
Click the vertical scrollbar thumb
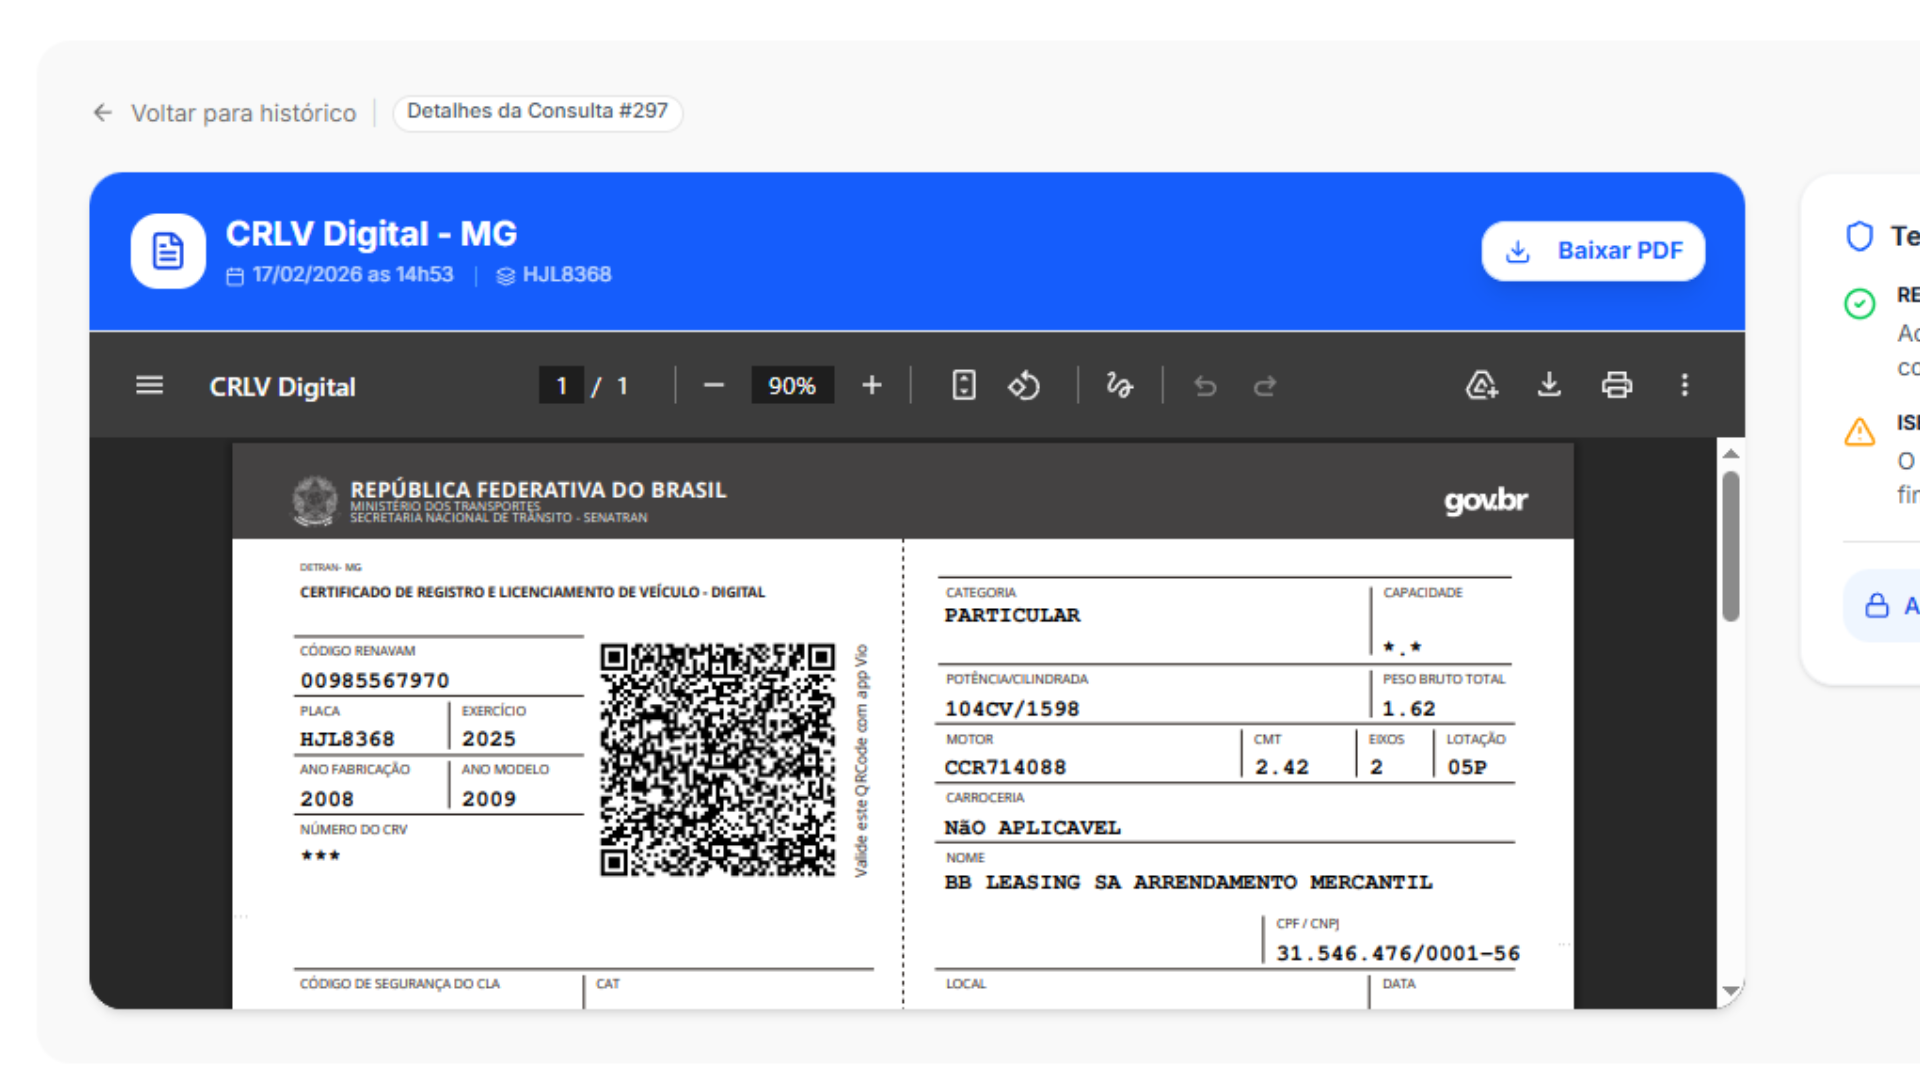[1731, 546]
